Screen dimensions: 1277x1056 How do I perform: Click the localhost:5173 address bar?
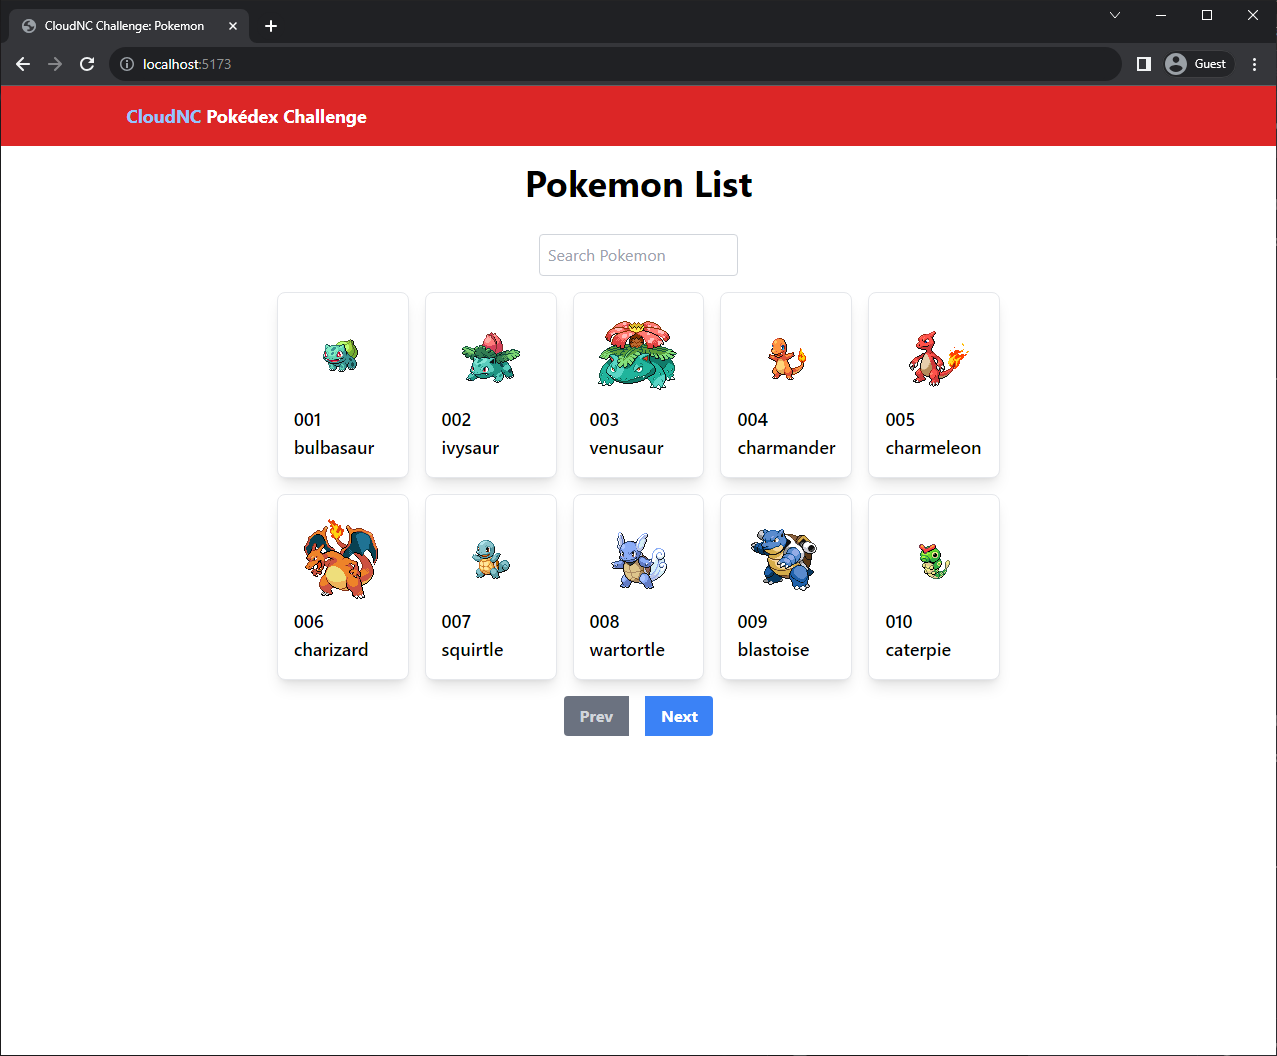615,64
